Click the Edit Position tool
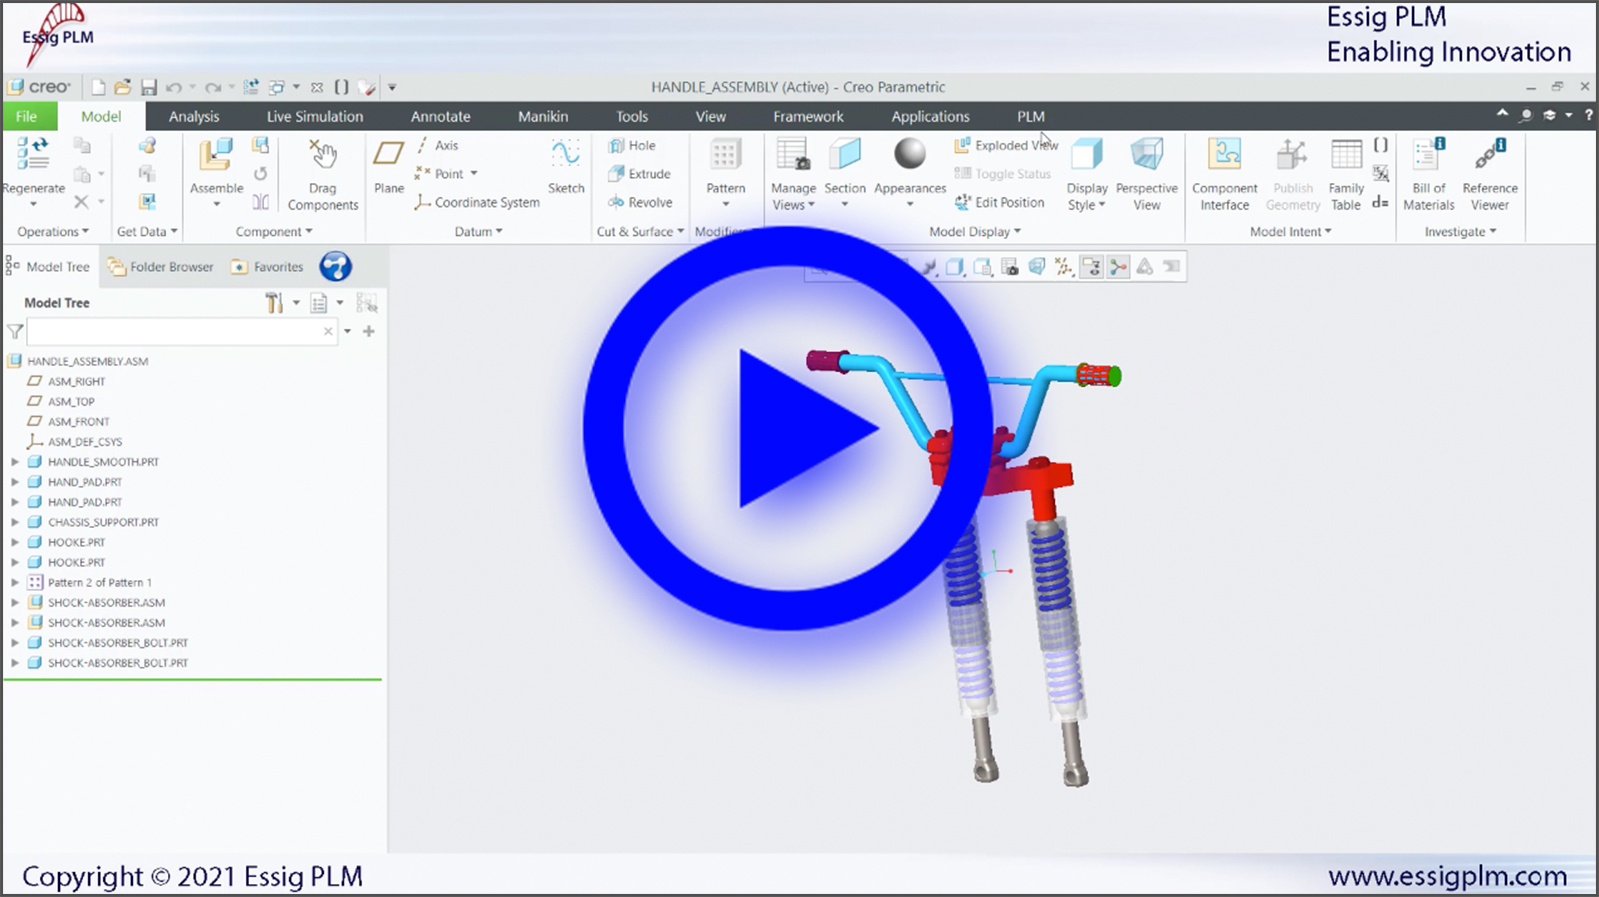1599x897 pixels. coord(999,202)
